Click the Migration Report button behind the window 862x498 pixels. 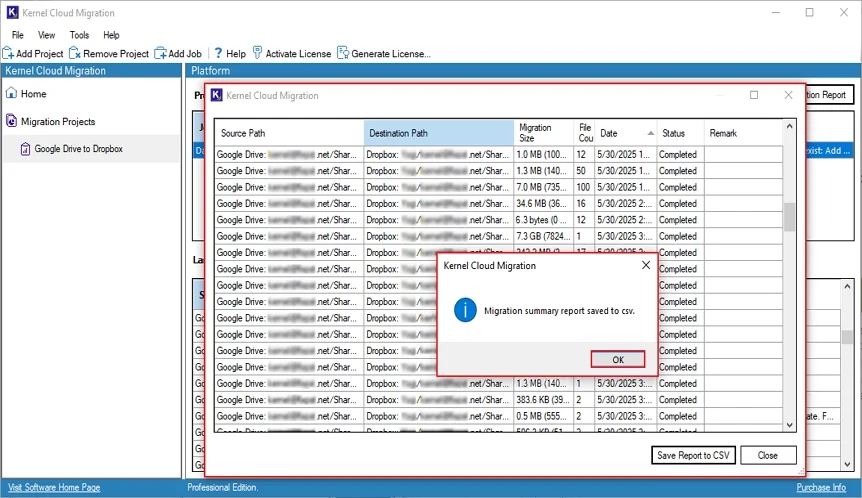(x=830, y=95)
